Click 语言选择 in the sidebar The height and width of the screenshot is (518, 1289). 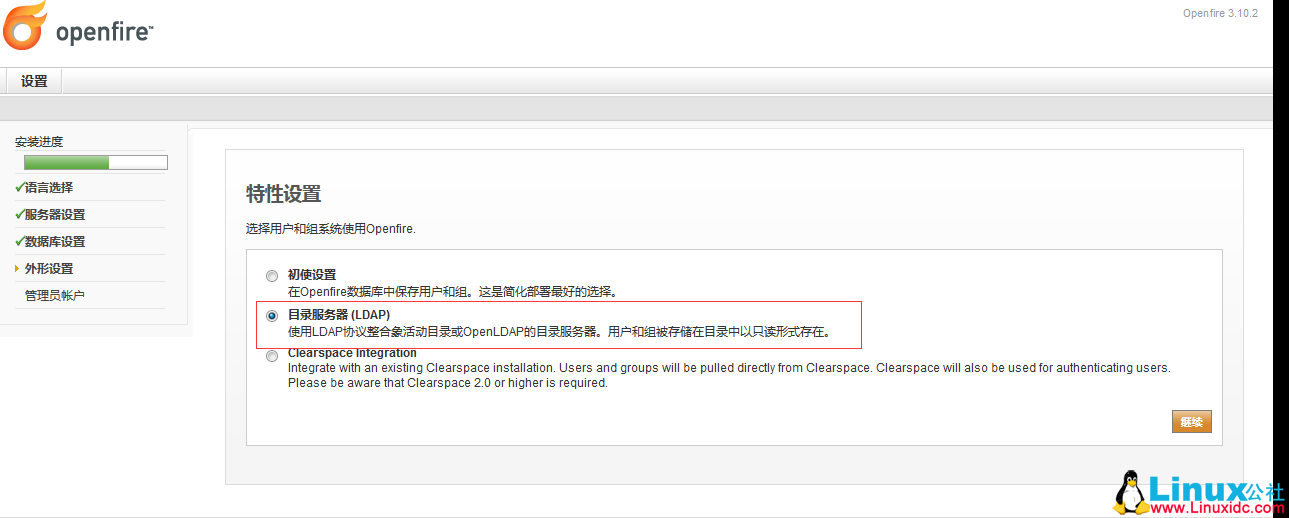pos(49,187)
